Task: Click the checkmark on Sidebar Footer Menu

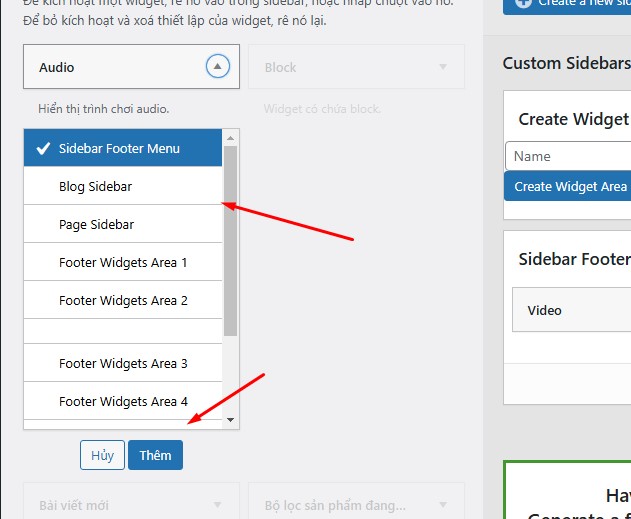Action: pos(43,149)
